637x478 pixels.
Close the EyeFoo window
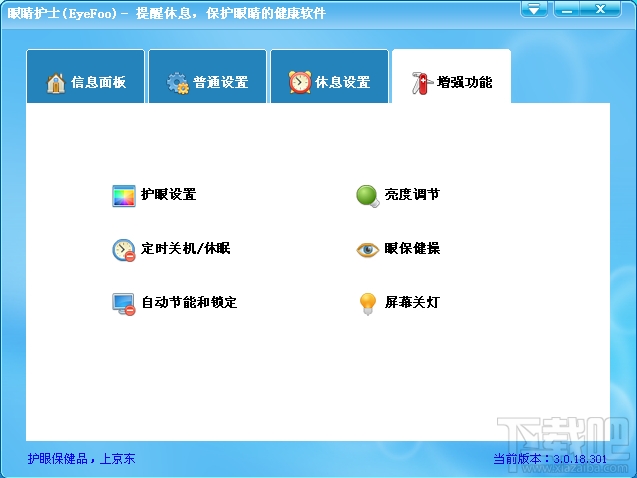point(601,9)
